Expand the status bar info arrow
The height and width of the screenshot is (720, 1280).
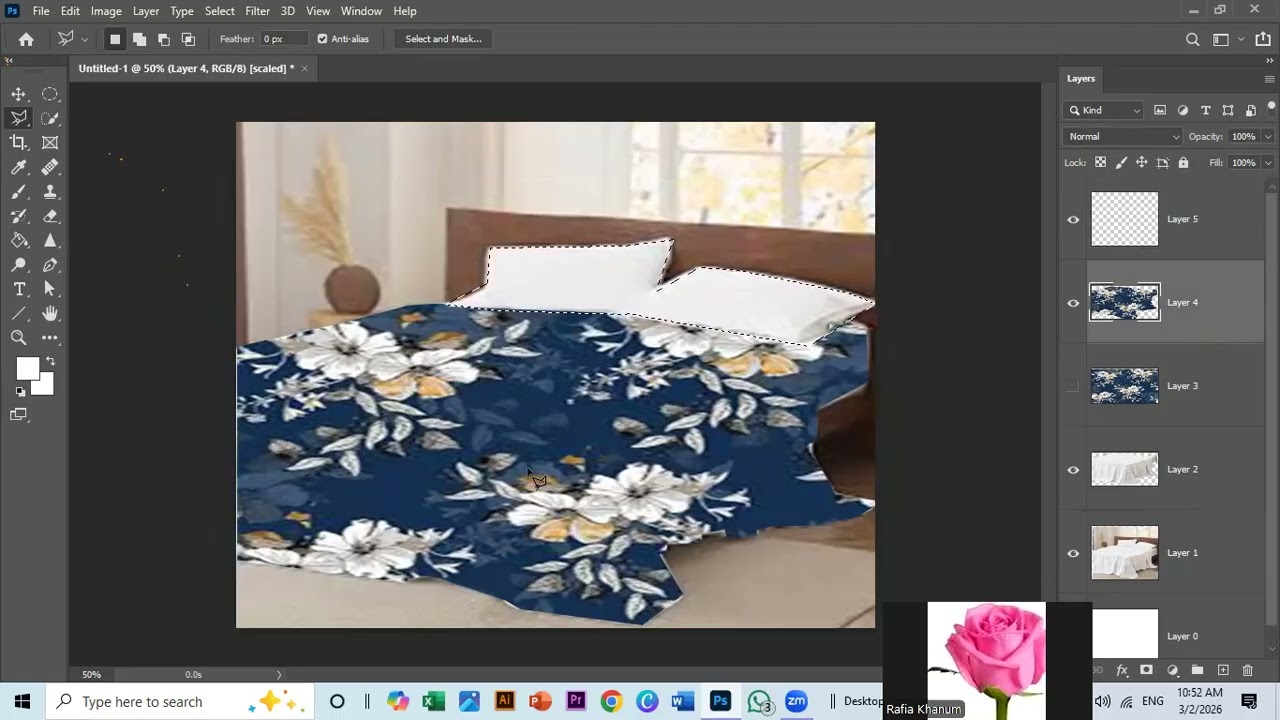279,674
